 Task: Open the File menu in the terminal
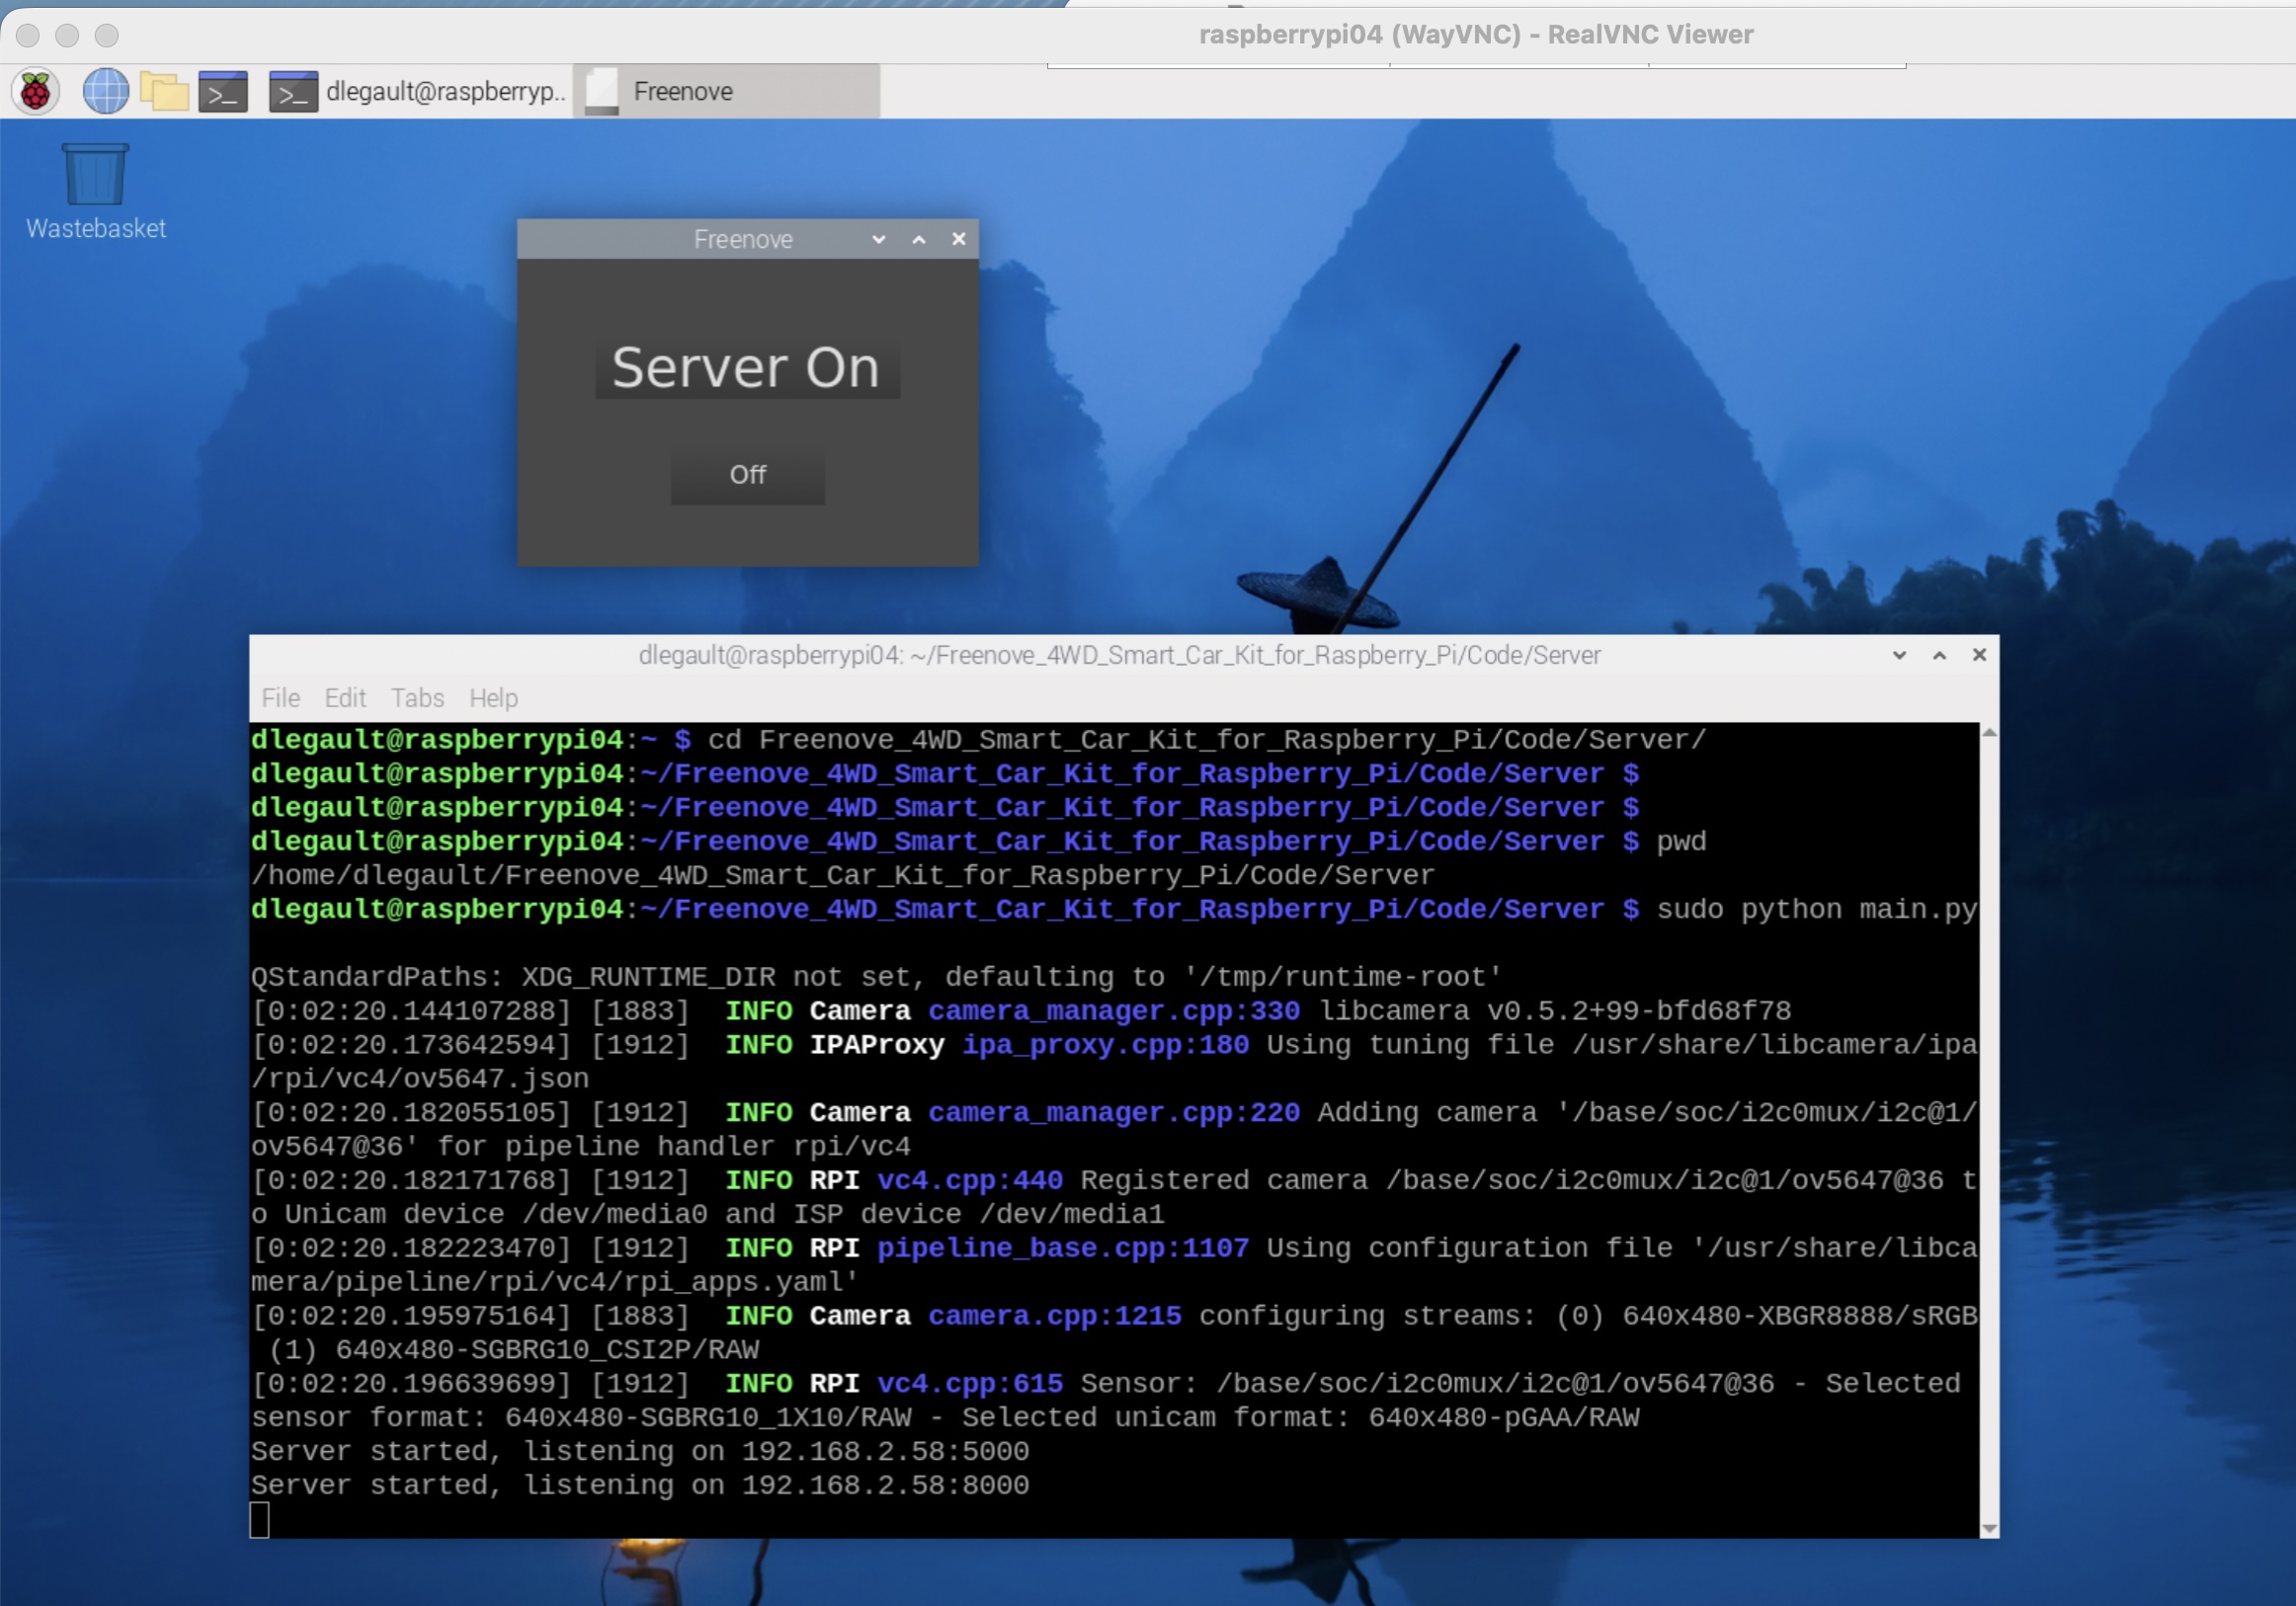(279, 698)
